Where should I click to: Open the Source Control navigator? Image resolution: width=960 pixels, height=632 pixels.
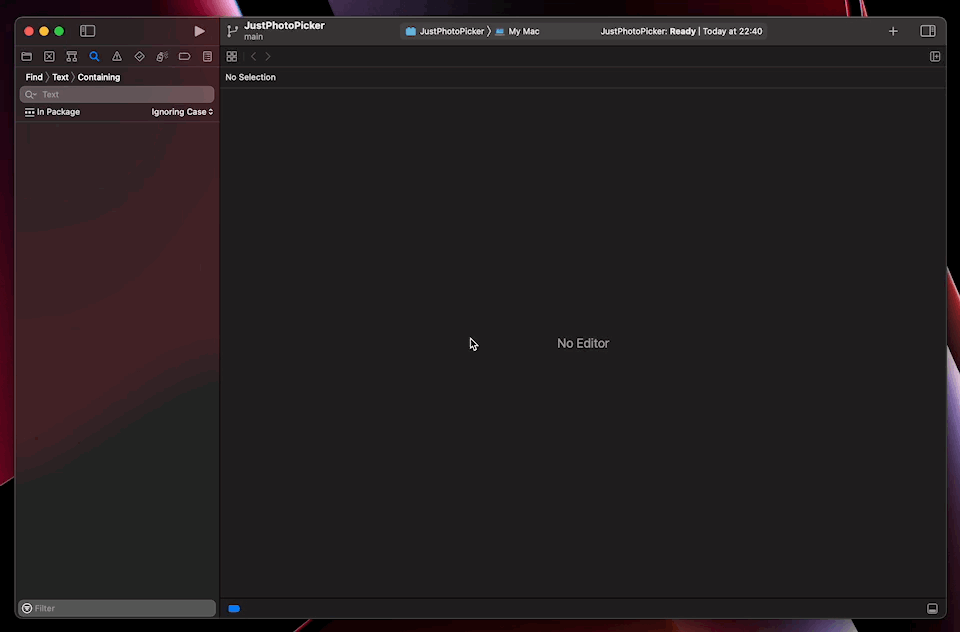49,56
